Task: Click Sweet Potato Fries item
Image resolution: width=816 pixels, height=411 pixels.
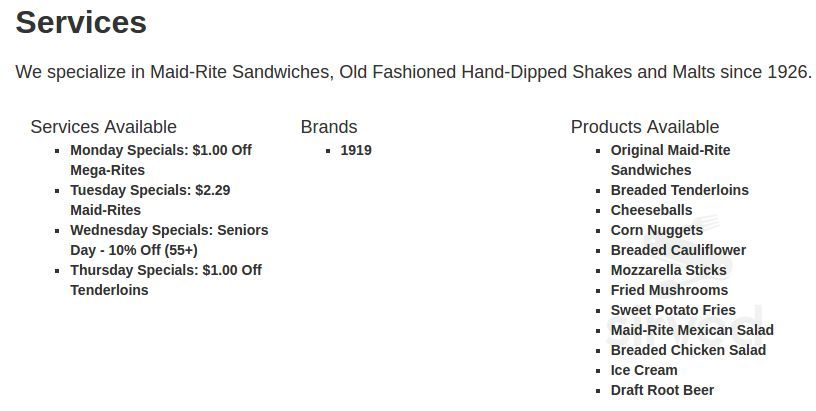Action: (673, 310)
